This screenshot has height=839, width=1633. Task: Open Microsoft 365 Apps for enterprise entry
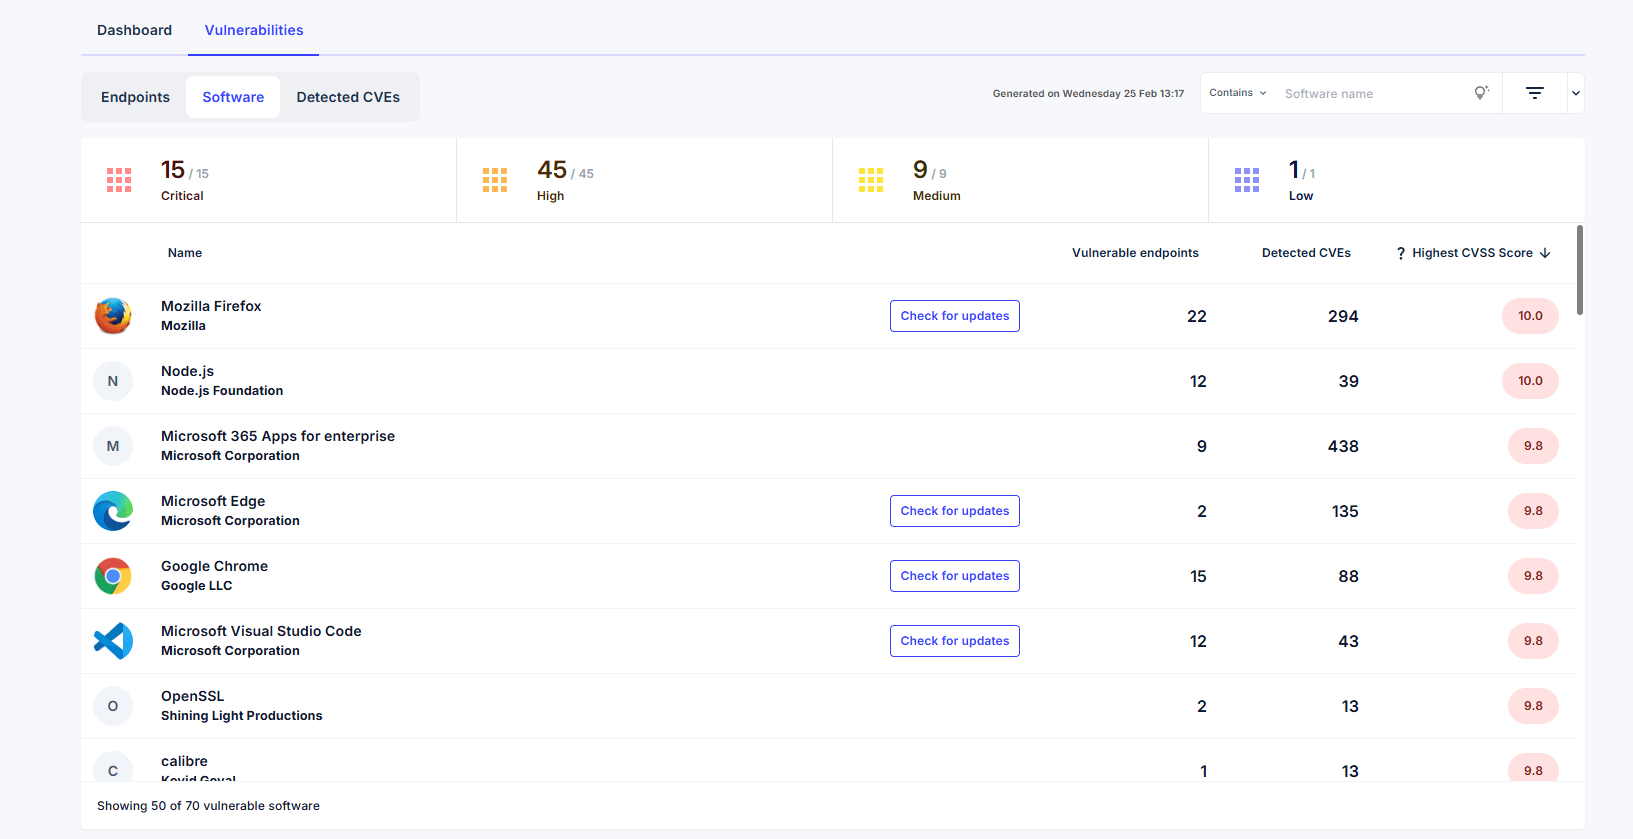coord(278,436)
